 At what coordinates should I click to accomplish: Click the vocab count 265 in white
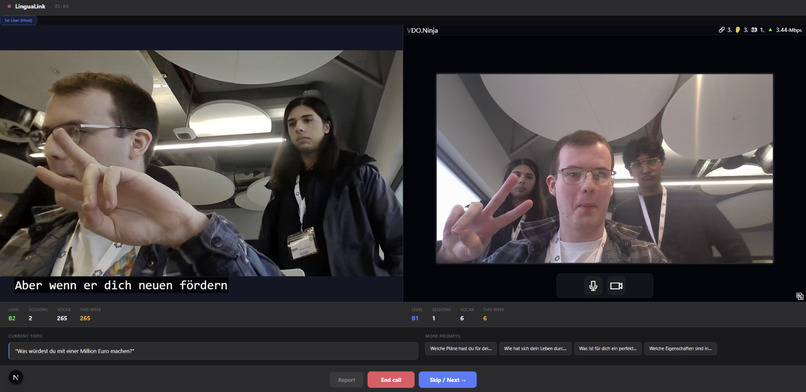62,318
